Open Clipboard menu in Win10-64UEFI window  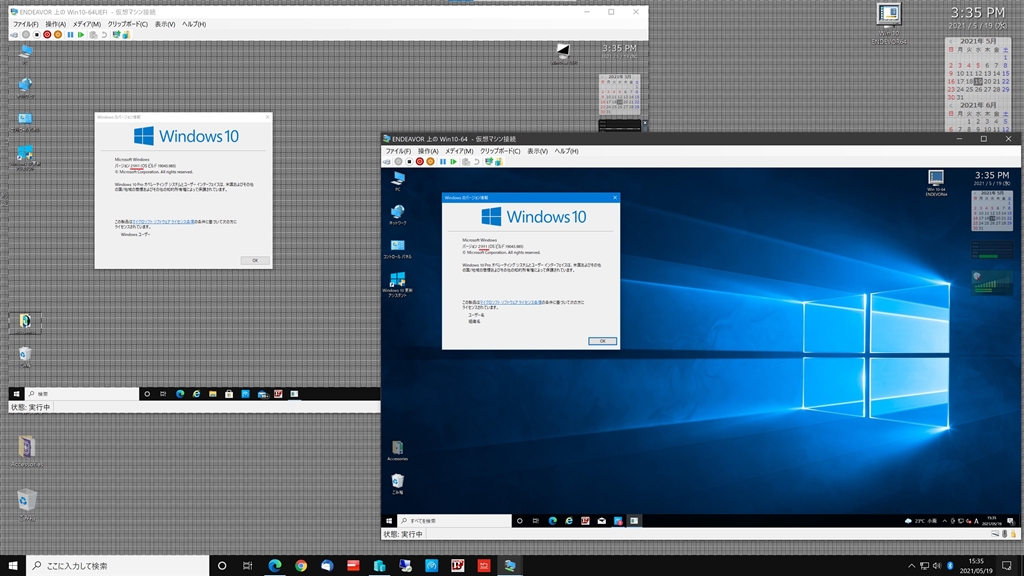click(127, 24)
